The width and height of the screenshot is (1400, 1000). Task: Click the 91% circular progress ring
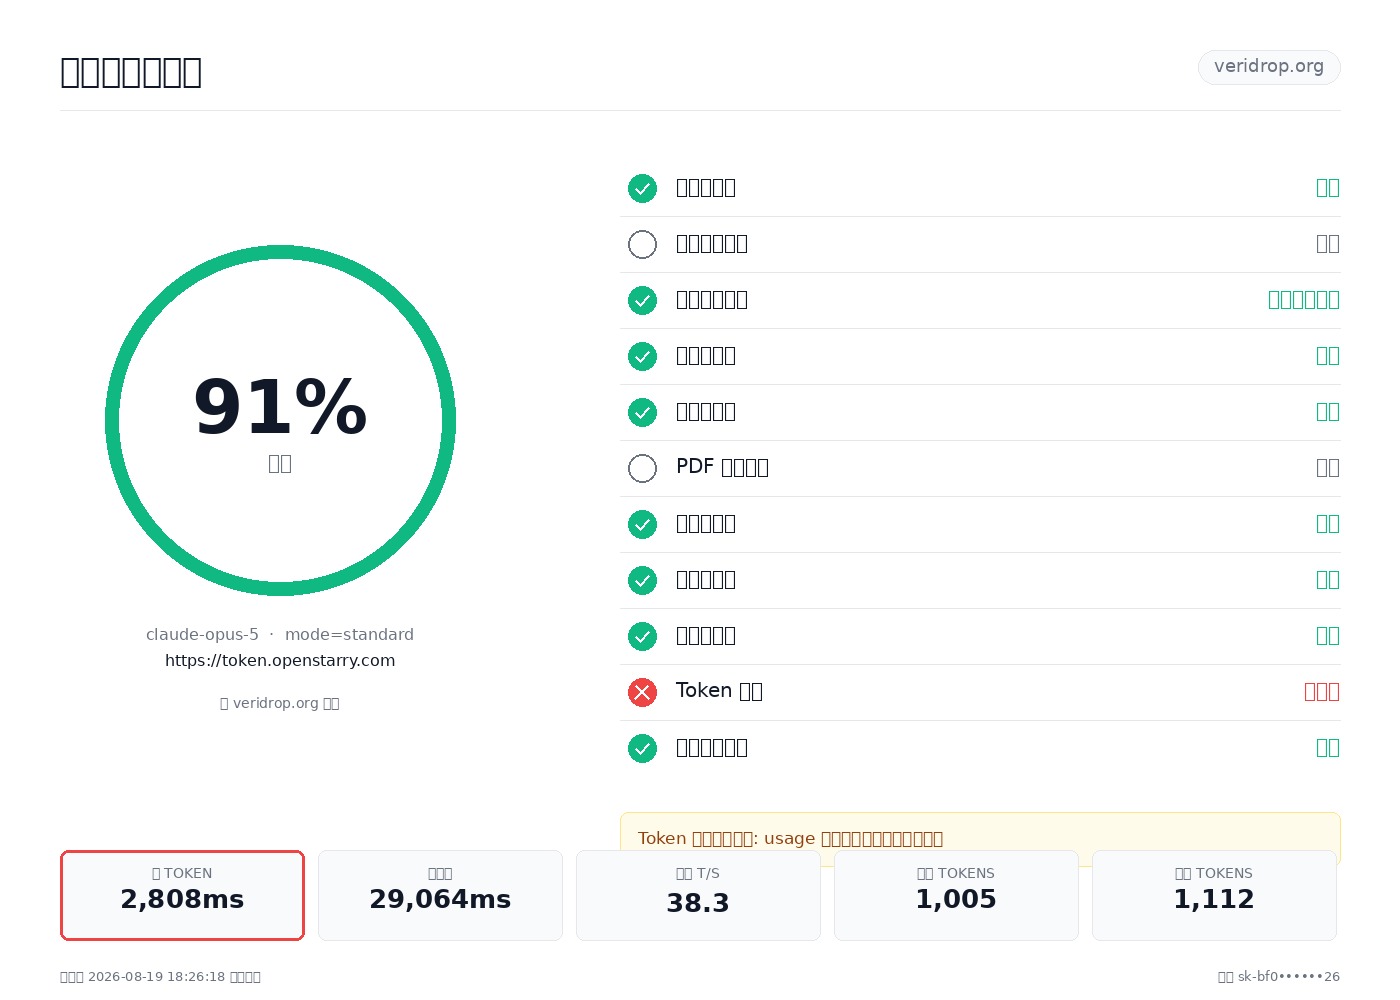(280, 420)
